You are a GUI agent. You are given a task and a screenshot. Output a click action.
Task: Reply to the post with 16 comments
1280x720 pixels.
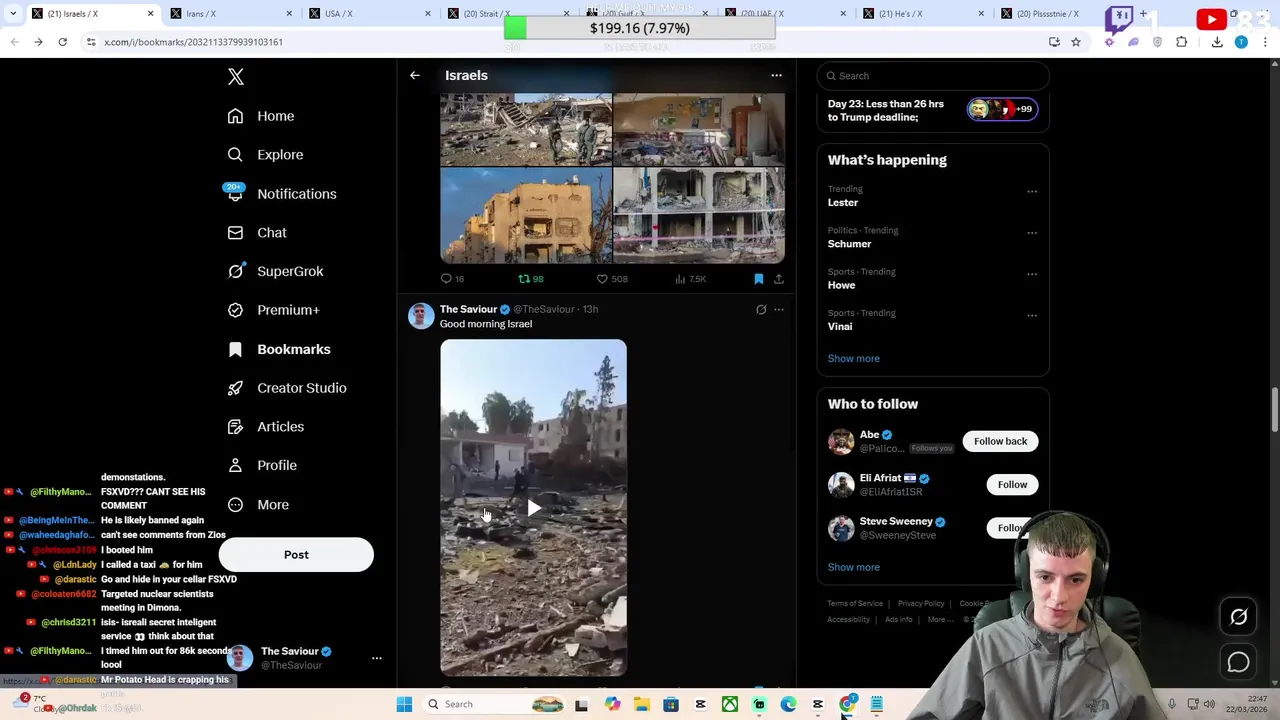pyautogui.click(x=452, y=279)
